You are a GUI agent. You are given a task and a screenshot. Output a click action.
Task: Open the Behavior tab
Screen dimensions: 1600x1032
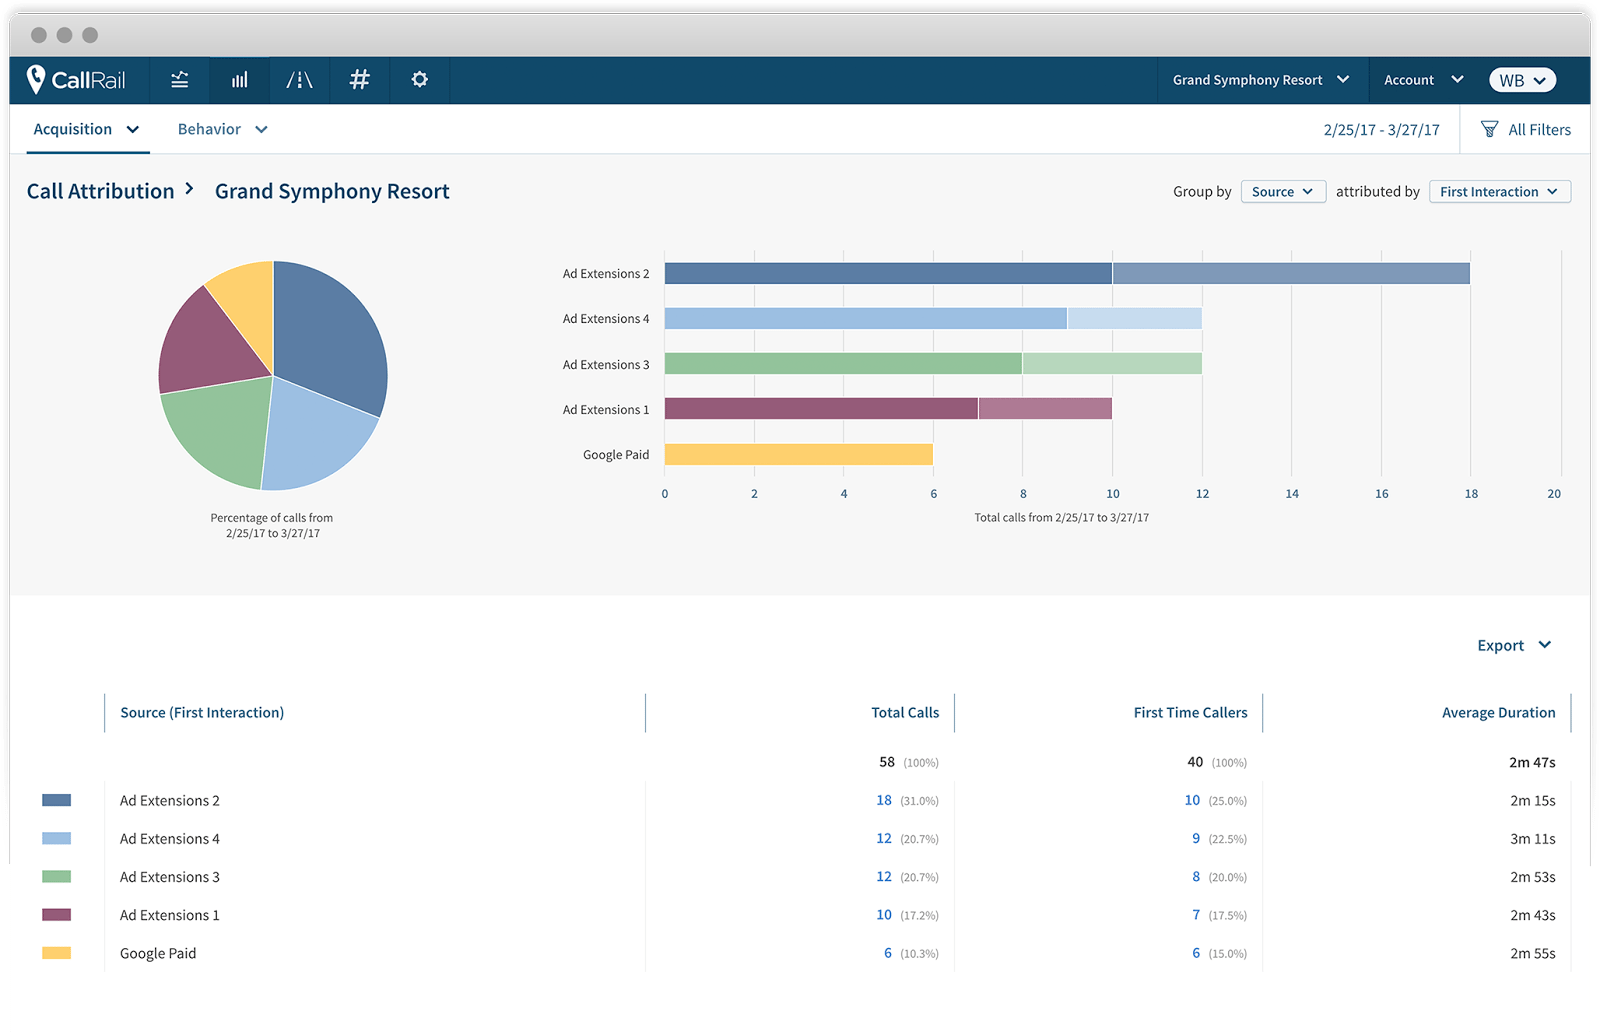coord(222,129)
